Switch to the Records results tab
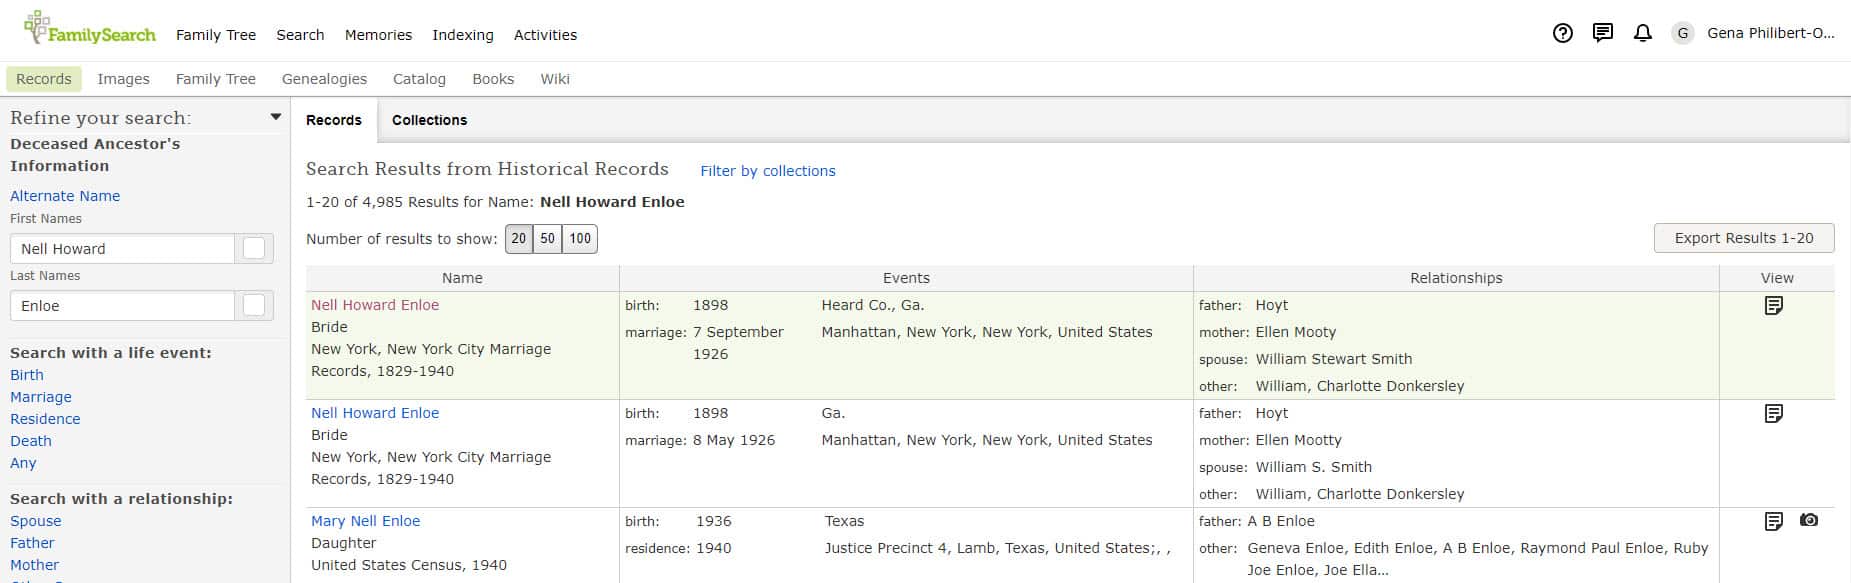The height and width of the screenshot is (583, 1851). tap(334, 120)
